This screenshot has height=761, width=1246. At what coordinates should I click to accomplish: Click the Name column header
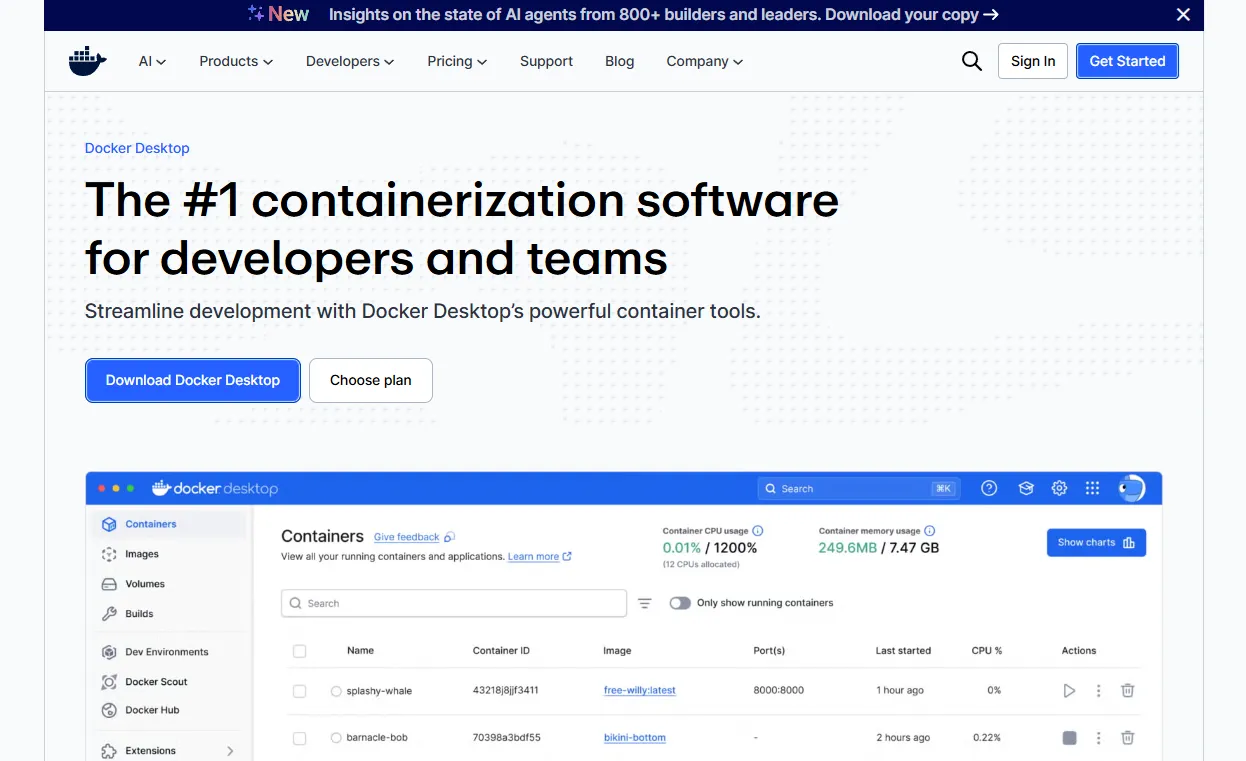tap(360, 651)
